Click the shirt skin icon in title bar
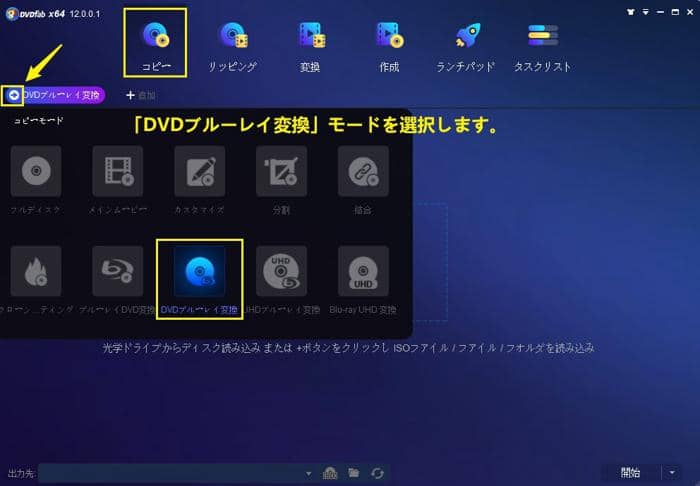Image resolution: width=700 pixels, height=486 pixels. tap(630, 12)
